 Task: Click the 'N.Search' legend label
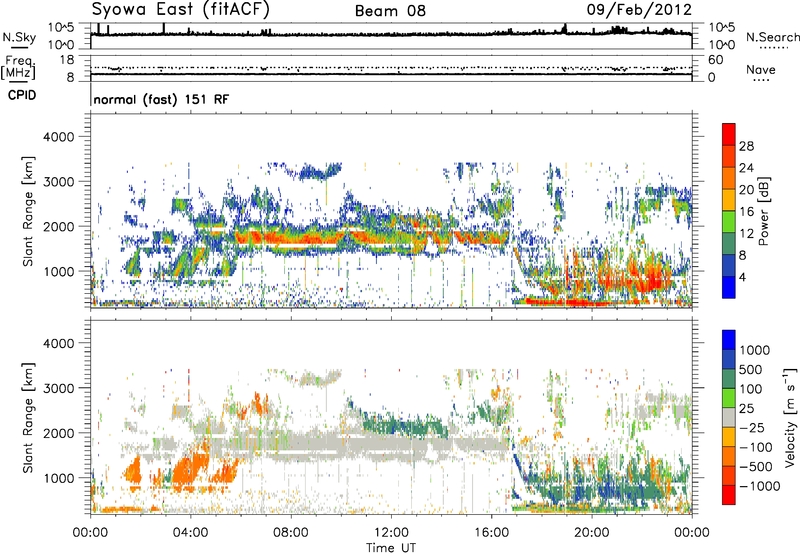coord(772,37)
